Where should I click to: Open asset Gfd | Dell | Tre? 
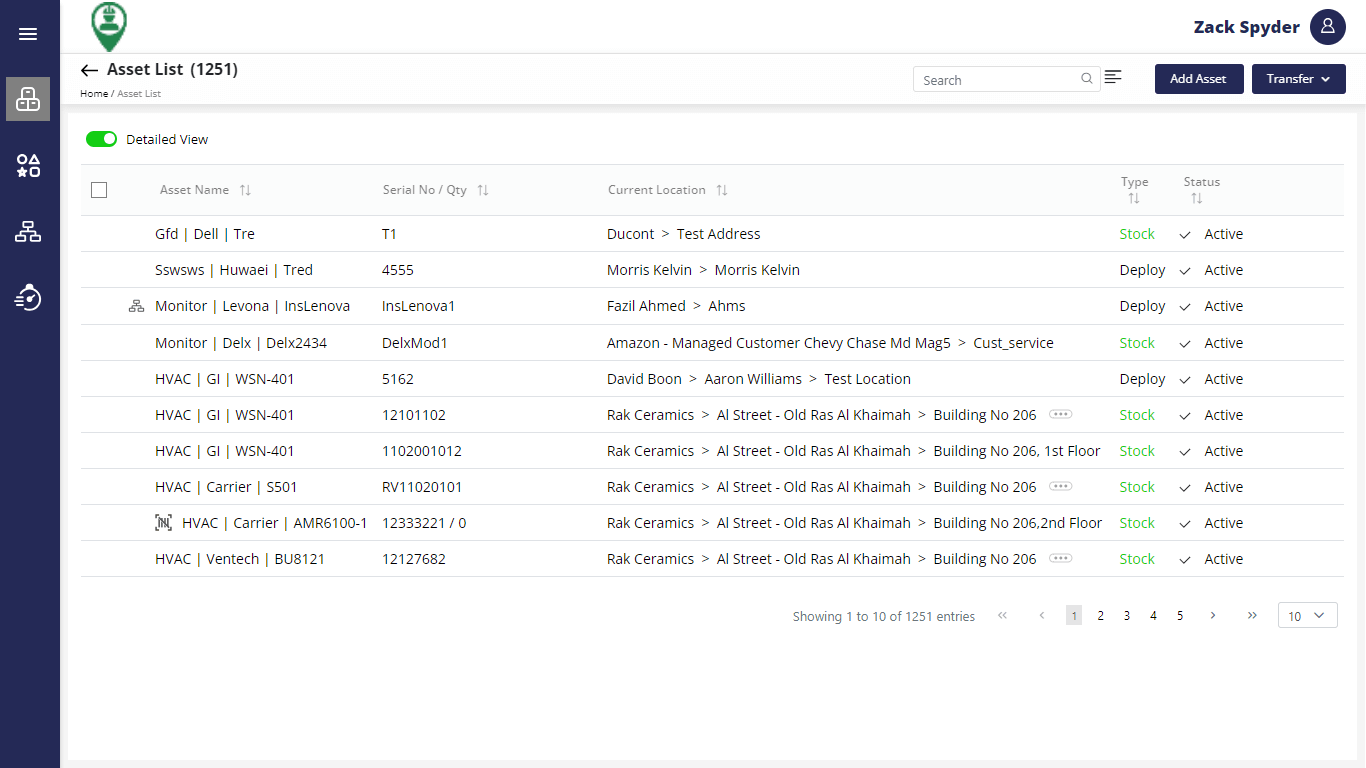pos(205,234)
